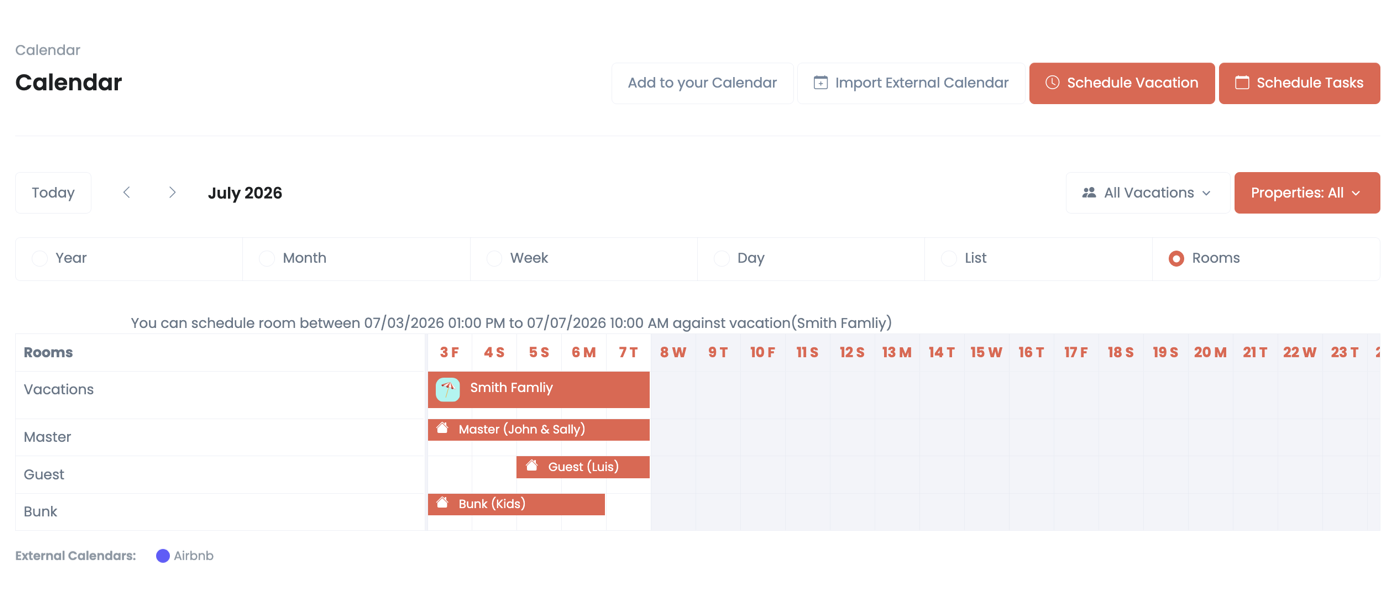Expand the Properties: All dropdown

[x=1307, y=193]
